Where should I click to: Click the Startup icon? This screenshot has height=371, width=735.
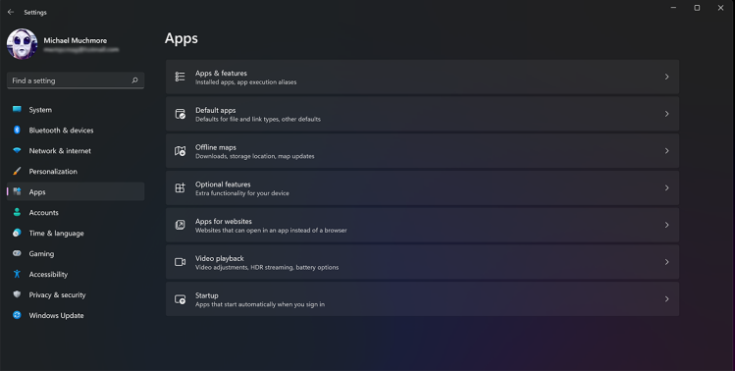pos(180,299)
